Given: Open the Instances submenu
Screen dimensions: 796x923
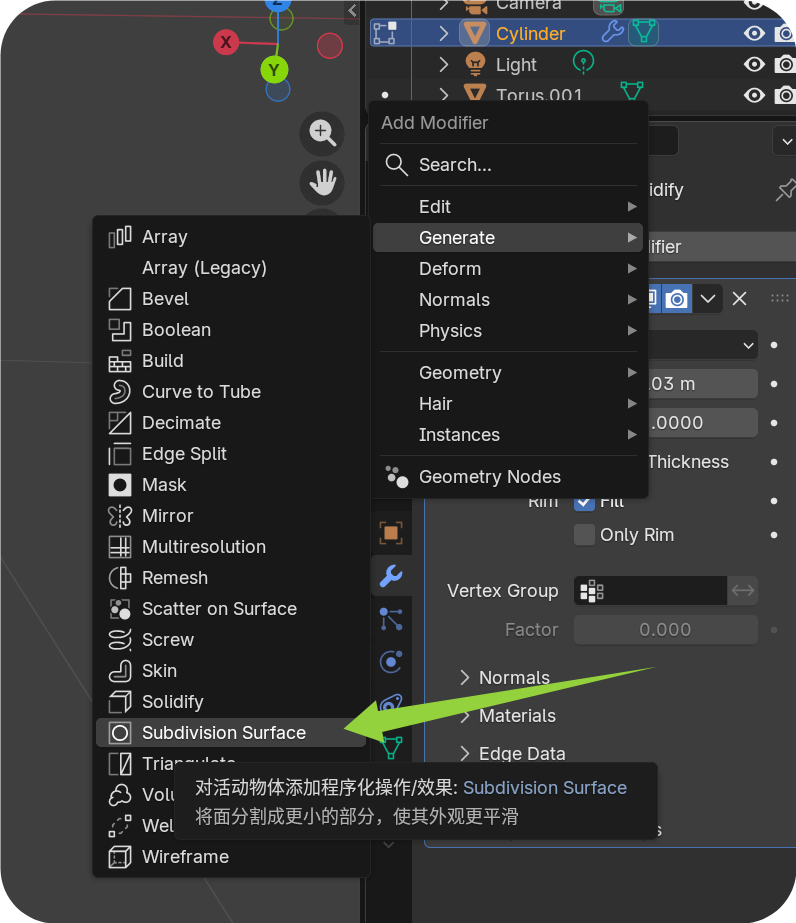Looking at the screenshot, I should [508, 435].
